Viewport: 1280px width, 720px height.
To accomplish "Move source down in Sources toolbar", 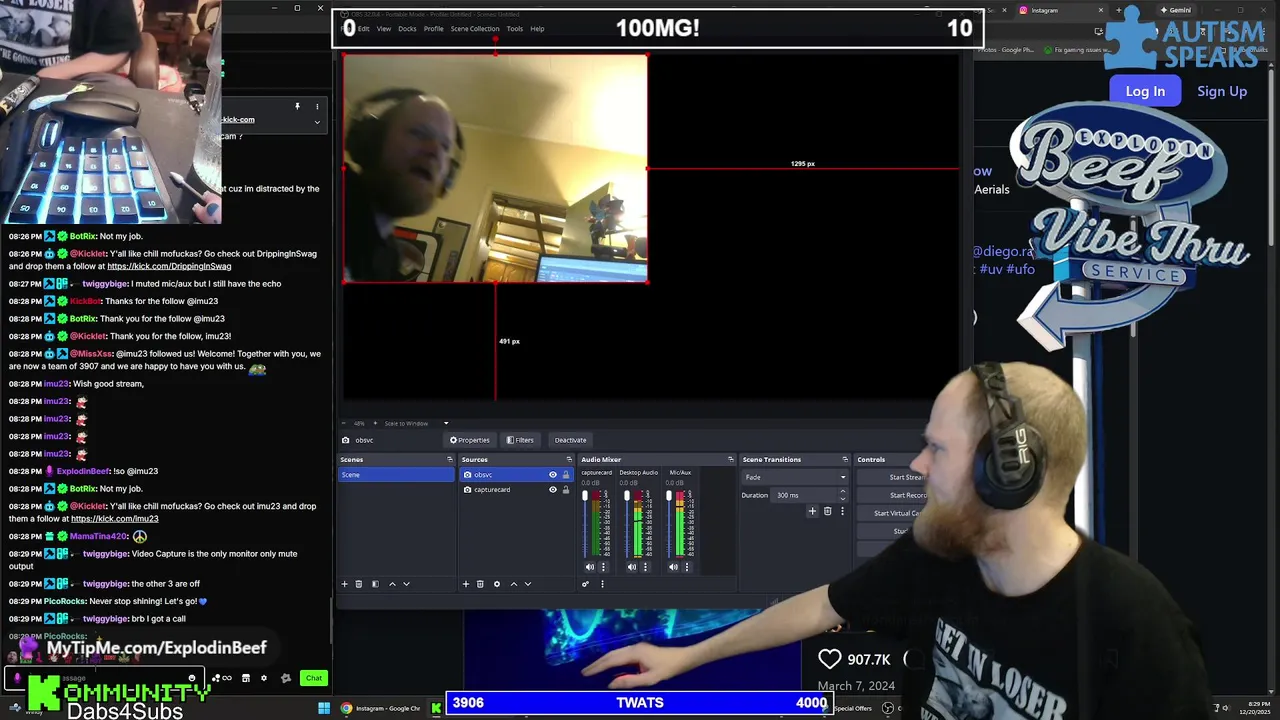I will tap(528, 584).
